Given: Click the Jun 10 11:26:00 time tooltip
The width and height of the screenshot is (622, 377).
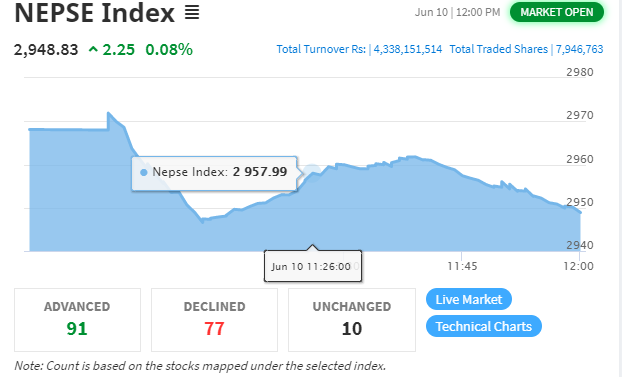Looking at the screenshot, I should 313,266.
